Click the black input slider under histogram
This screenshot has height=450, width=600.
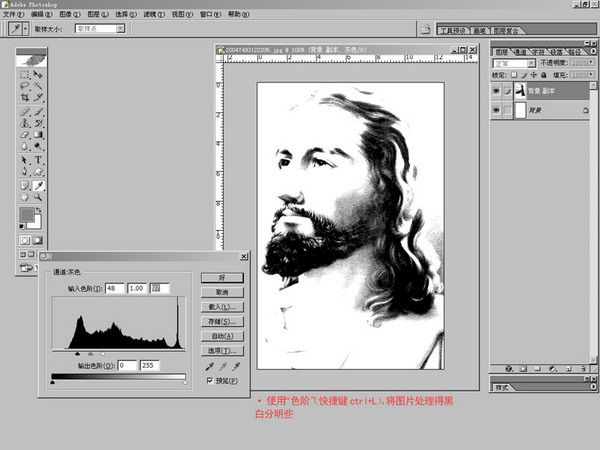coord(78,353)
